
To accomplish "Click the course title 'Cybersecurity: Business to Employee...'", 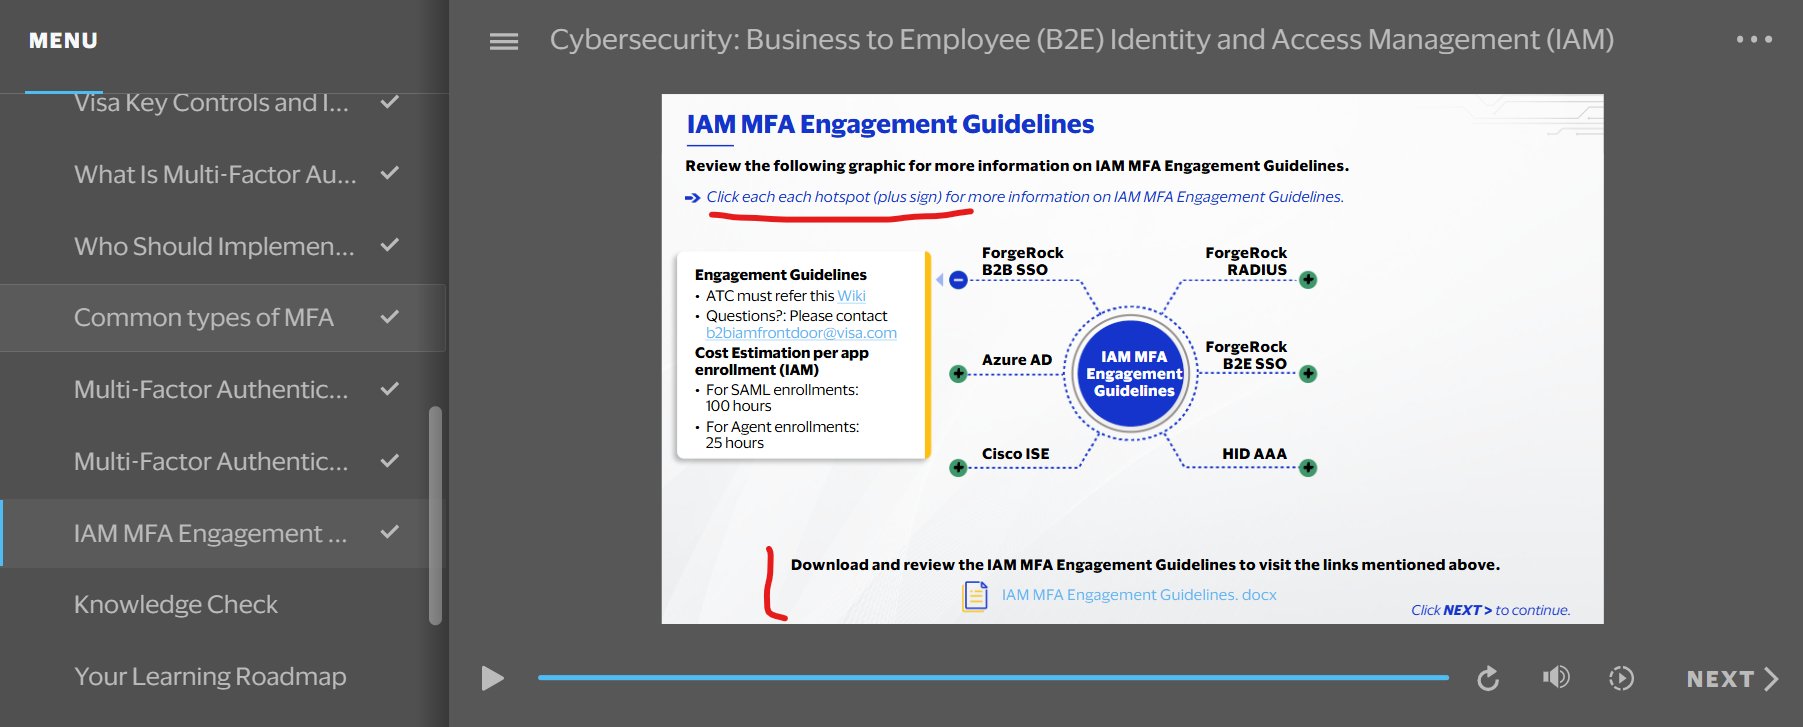I will tap(1082, 40).
